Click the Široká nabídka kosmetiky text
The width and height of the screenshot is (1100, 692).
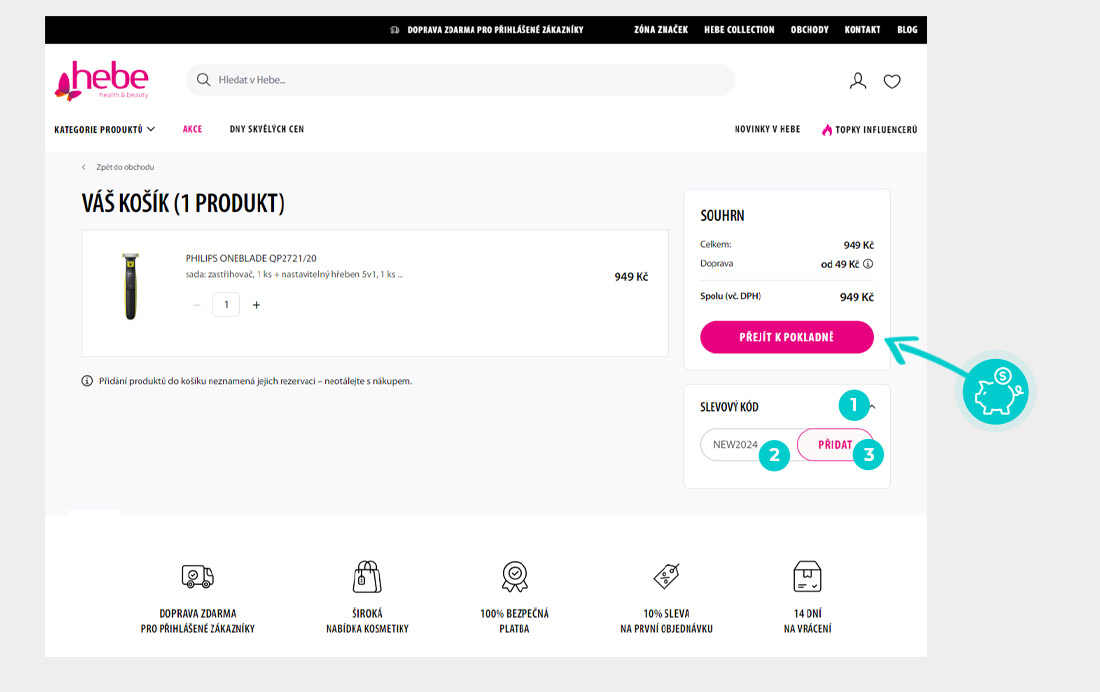(x=367, y=621)
